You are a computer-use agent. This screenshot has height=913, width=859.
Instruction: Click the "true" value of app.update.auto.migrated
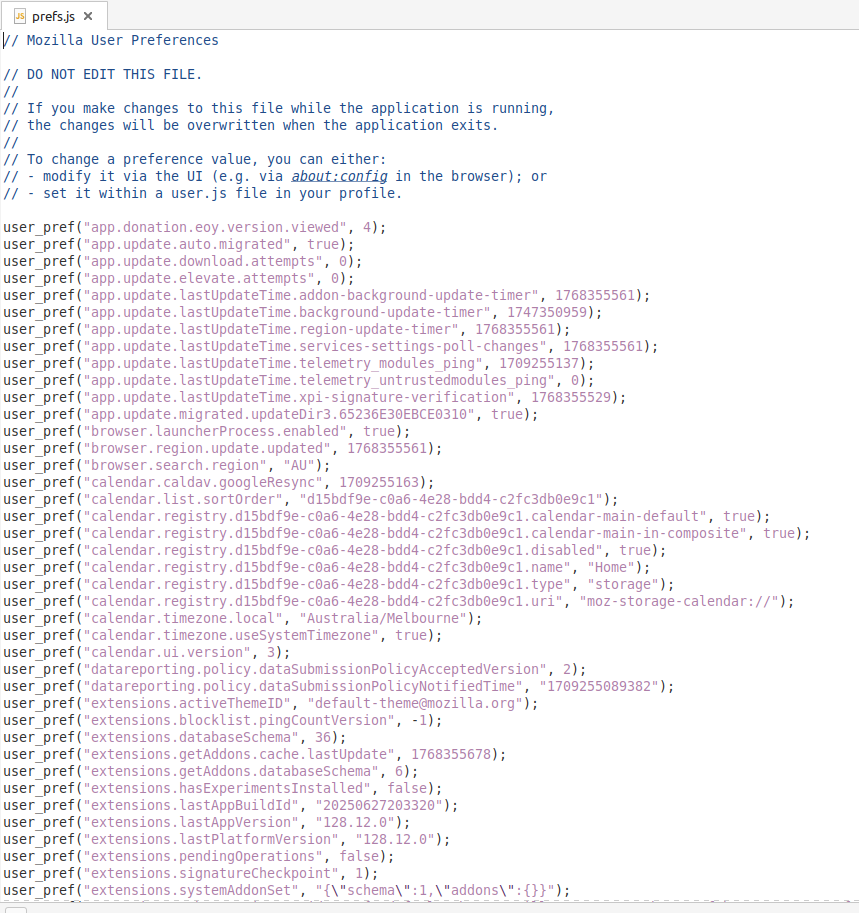pos(323,244)
